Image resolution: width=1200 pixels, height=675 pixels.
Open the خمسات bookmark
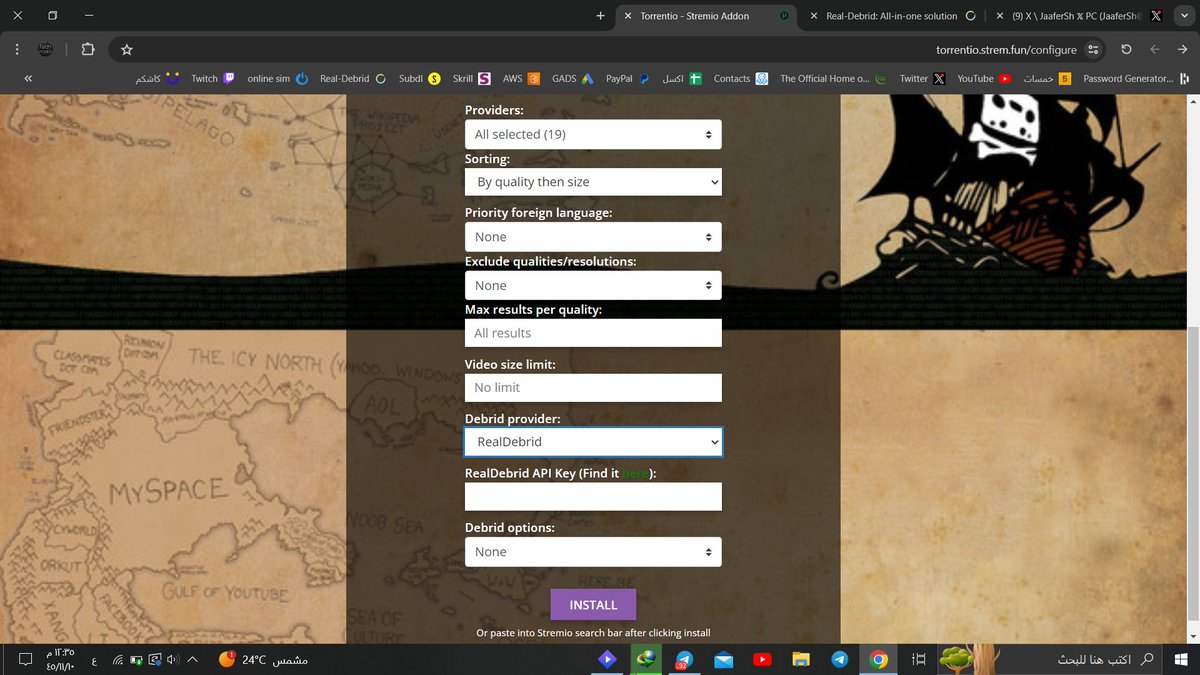pyautogui.click(x=1049, y=78)
